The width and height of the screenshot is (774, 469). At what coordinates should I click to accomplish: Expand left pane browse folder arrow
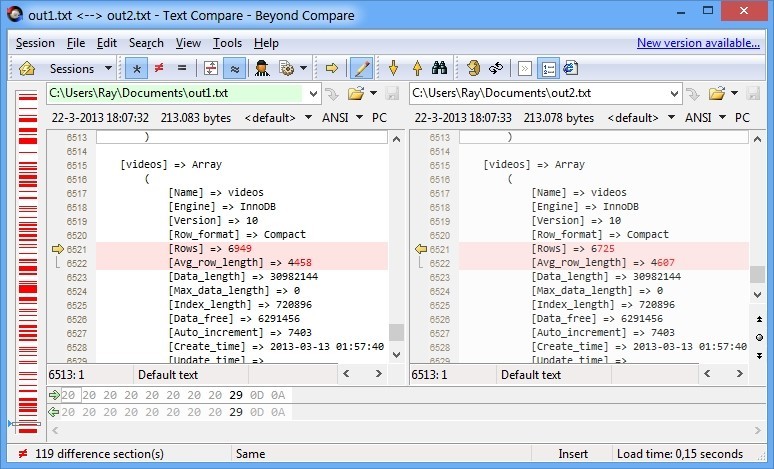coord(374,93)
